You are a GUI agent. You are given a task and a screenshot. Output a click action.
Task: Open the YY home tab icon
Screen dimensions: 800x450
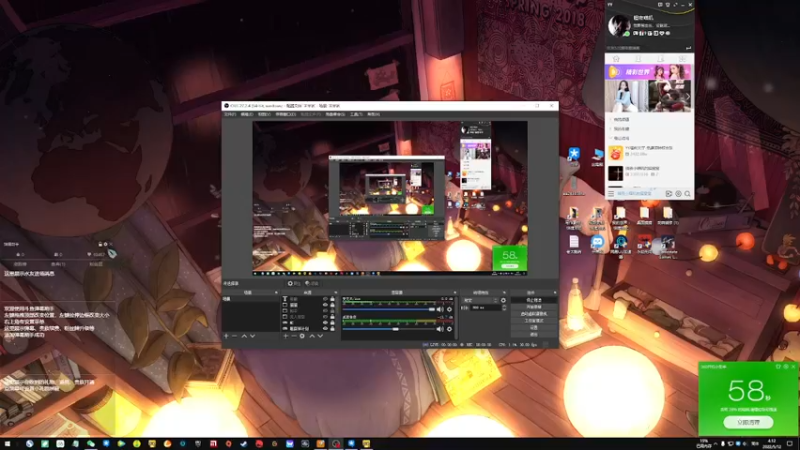click(616, 59)
